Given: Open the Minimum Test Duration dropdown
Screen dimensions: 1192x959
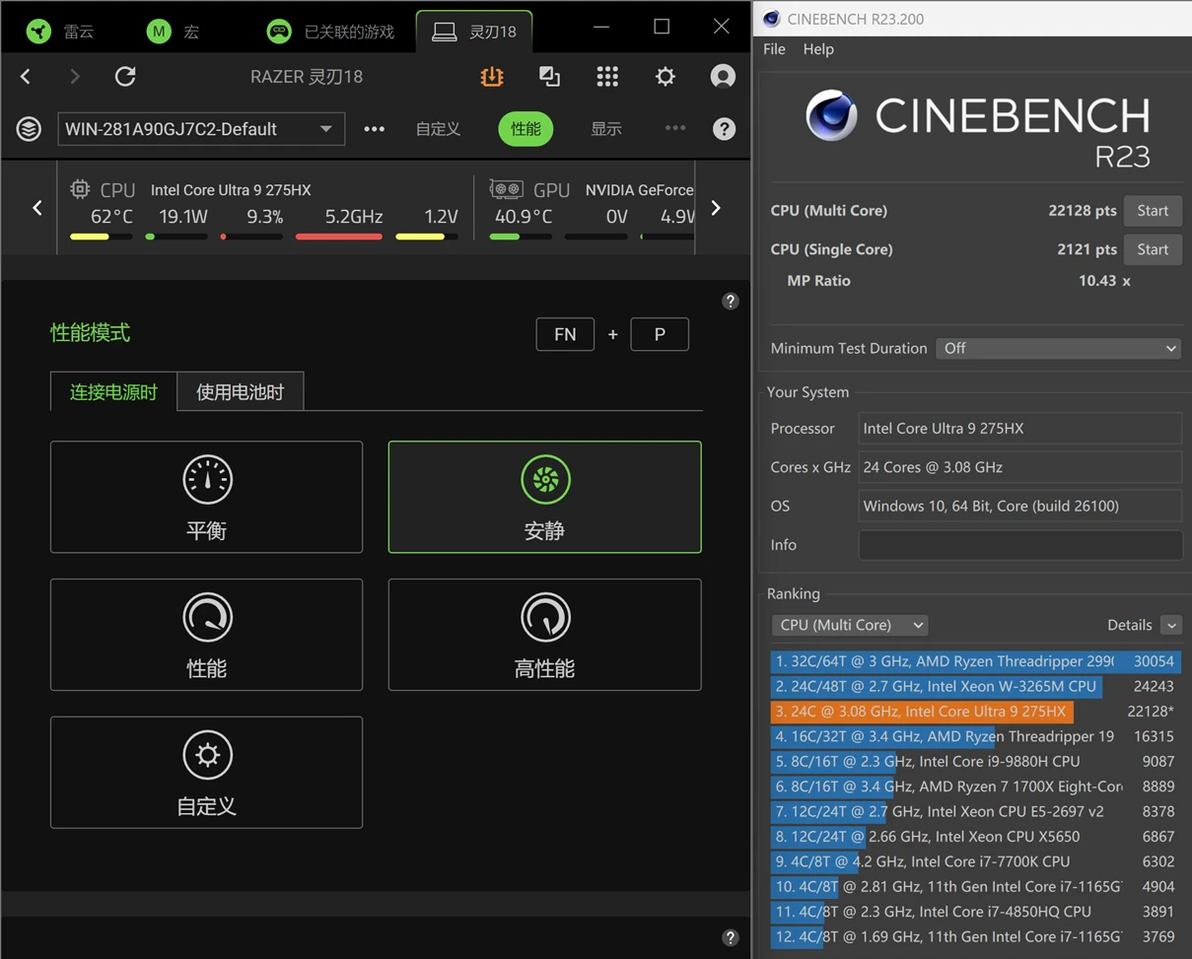Looking at the screenshot, I should (x=1058, y=348).
